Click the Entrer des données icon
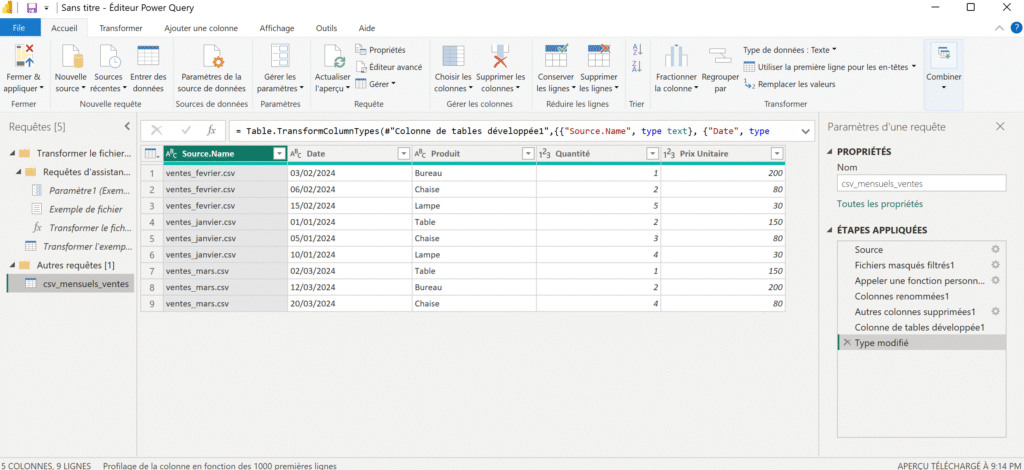Screen dimensions: 1024x470 [148, 56]
